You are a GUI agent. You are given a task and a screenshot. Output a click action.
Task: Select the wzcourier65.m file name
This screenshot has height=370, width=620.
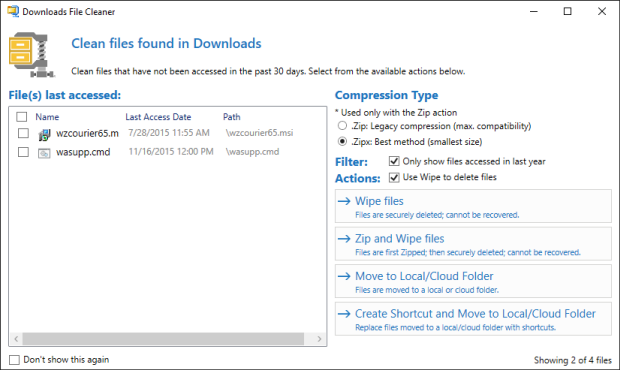click(87, 134)
